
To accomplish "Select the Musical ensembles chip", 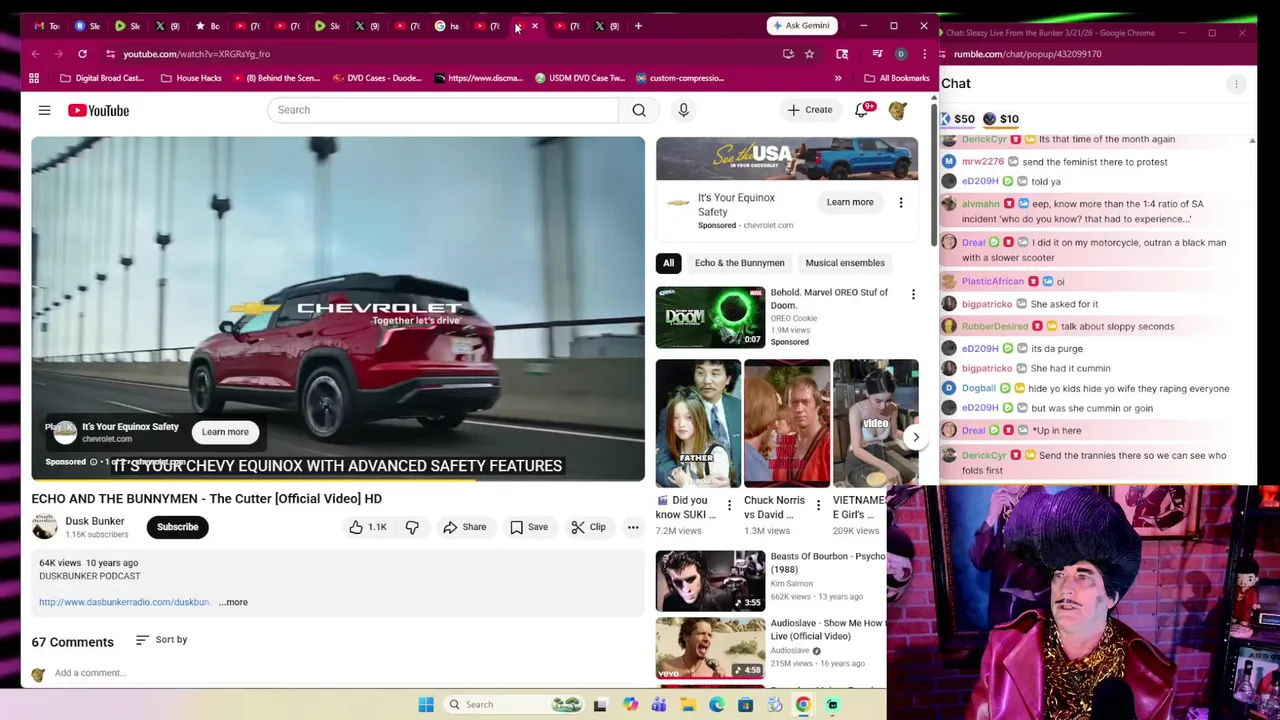I will point(845,263).
